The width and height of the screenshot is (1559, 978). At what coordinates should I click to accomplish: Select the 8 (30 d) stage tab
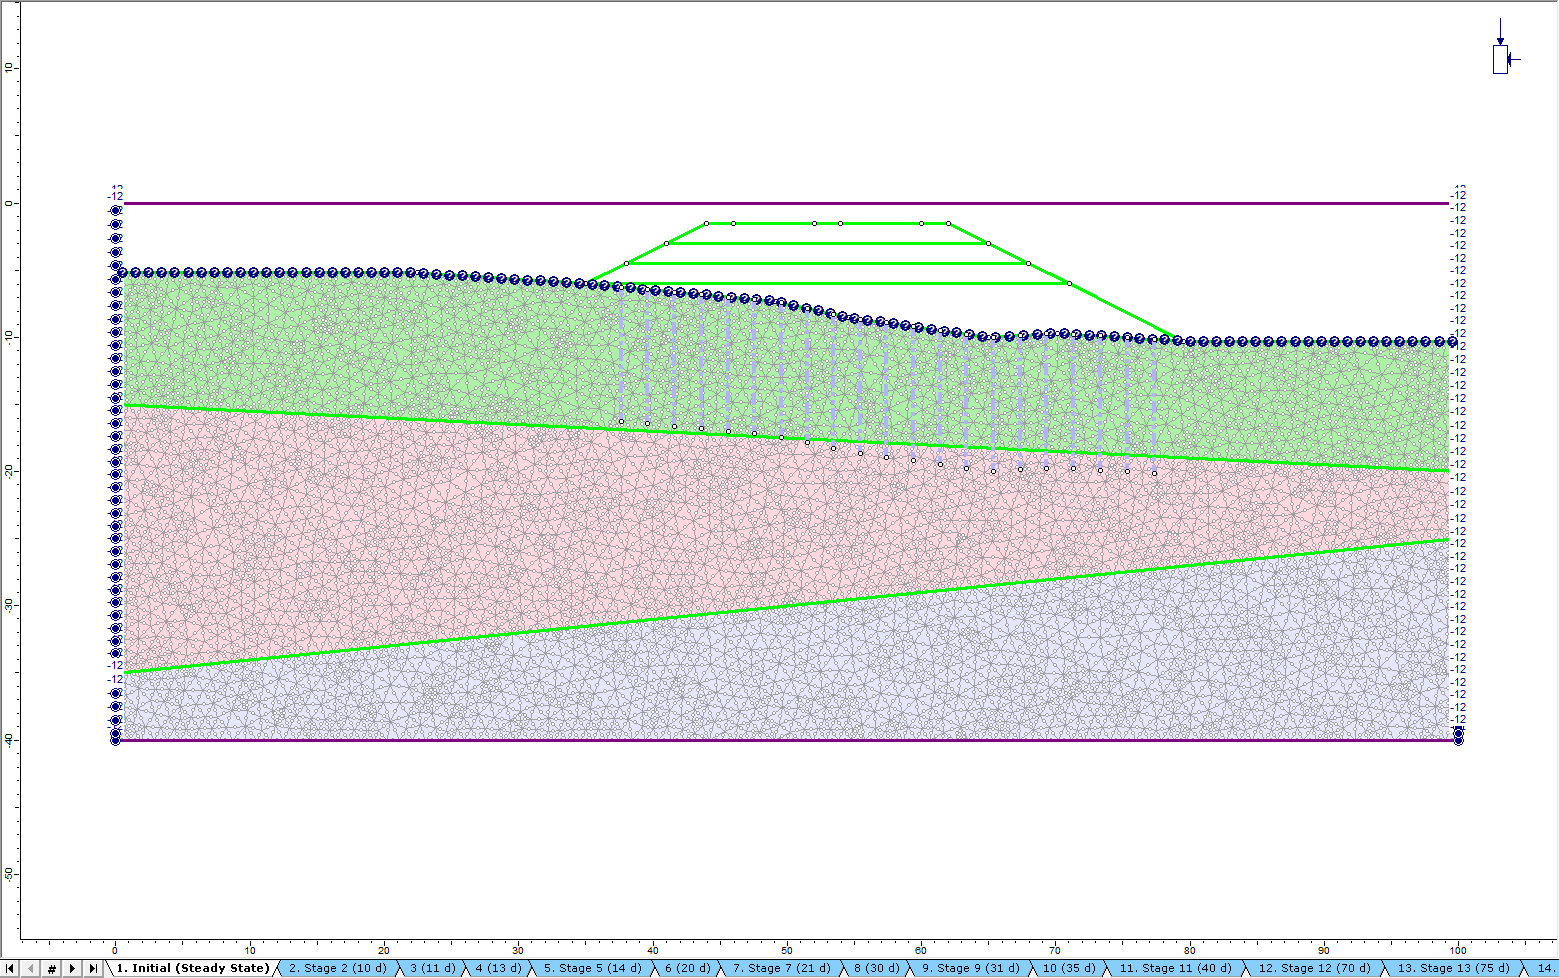coord(876,968)
